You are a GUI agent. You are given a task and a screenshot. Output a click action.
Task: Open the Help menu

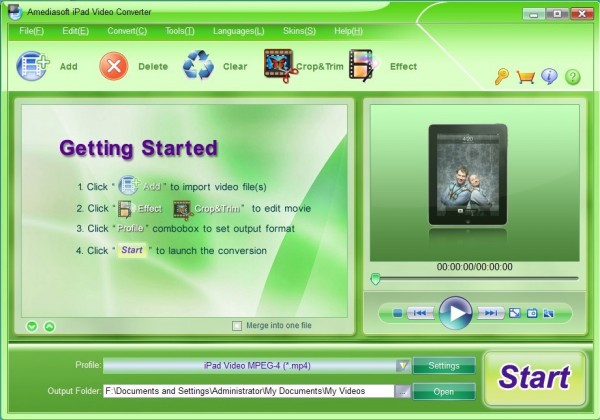pyautogui.click(x=348, y=31)
